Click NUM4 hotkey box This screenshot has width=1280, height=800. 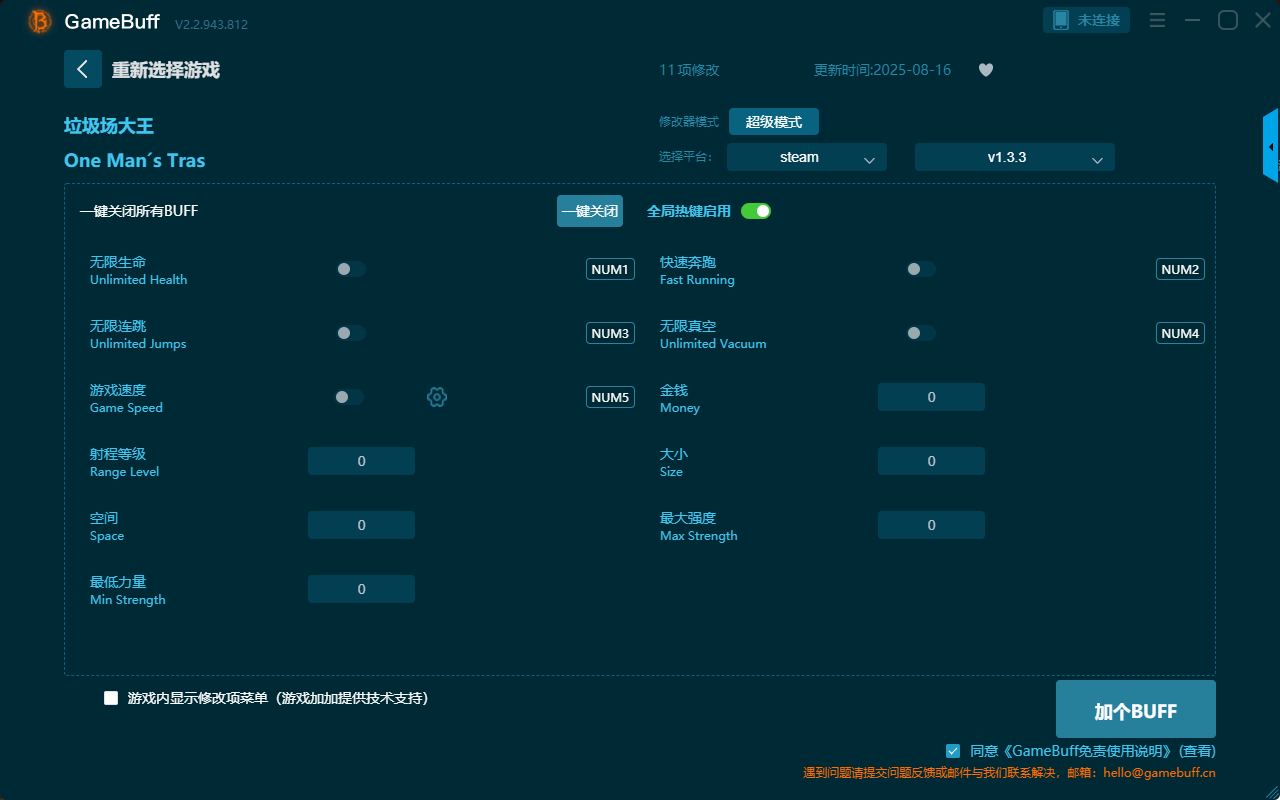click(1180, 333)
